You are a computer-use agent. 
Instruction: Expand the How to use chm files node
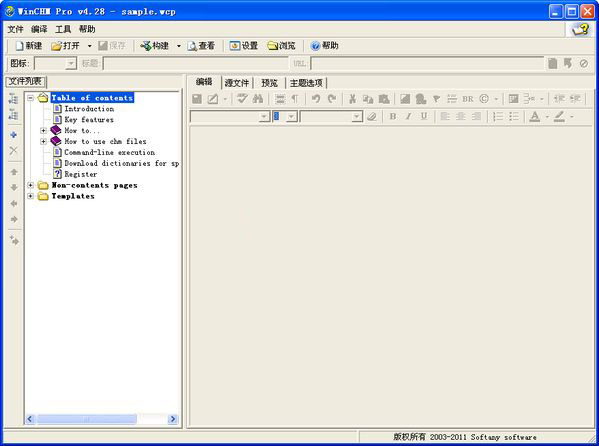coord(43,141)
